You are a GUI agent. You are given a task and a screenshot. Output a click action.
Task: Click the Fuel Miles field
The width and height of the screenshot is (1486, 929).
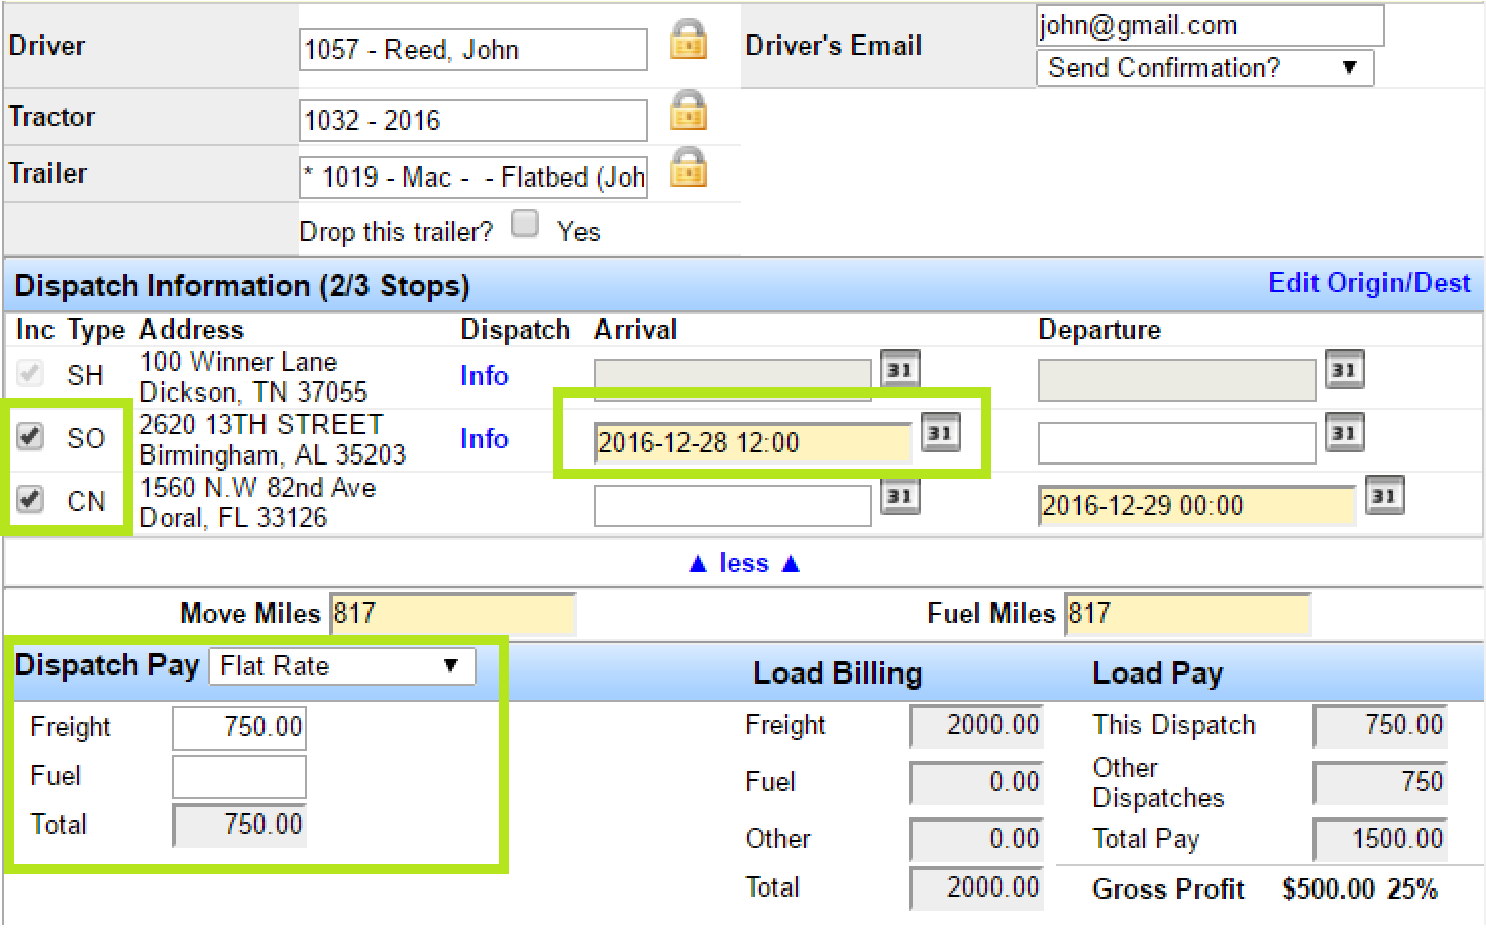coord(1187,614)
